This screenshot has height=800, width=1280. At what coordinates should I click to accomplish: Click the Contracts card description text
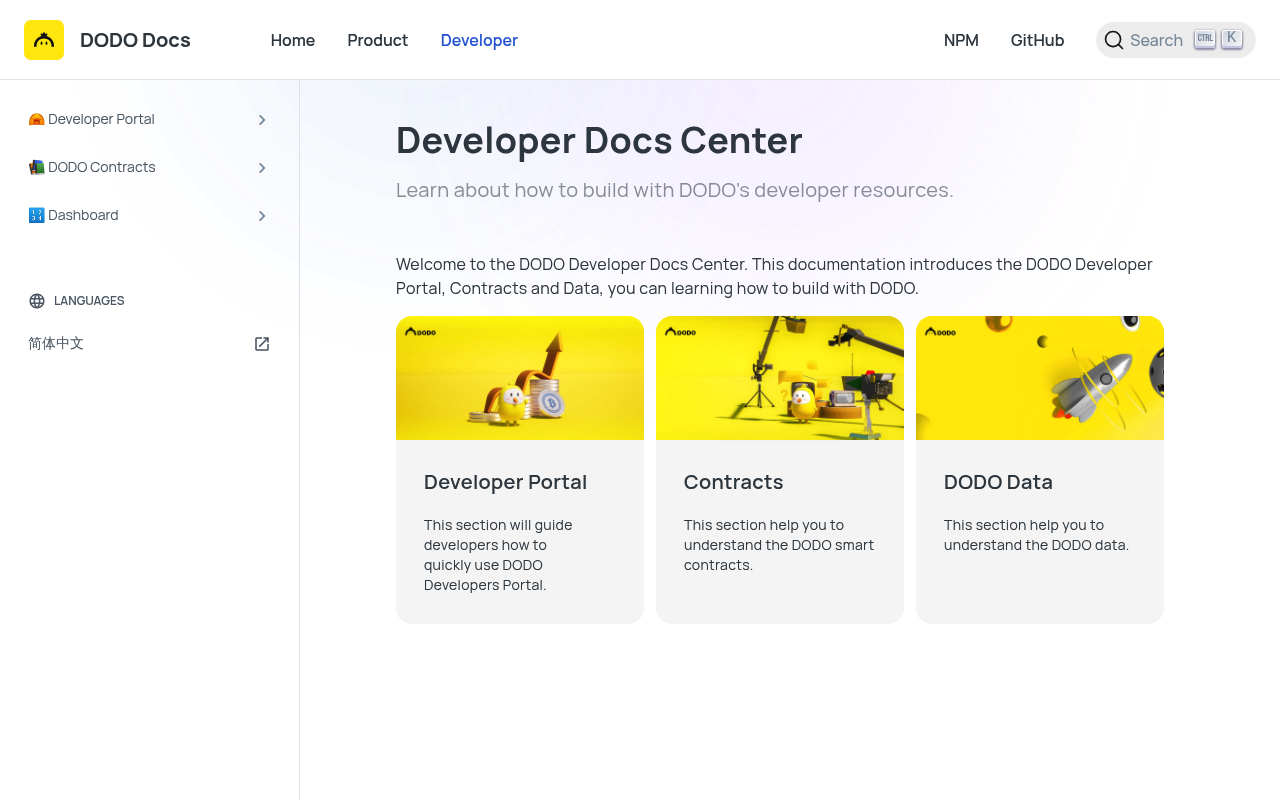click(779, 545)
